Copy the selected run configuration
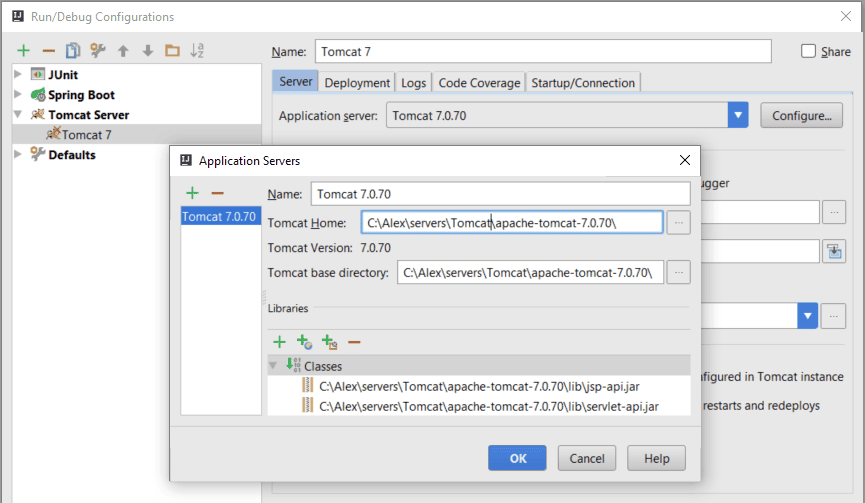 (x=73, y=51)
